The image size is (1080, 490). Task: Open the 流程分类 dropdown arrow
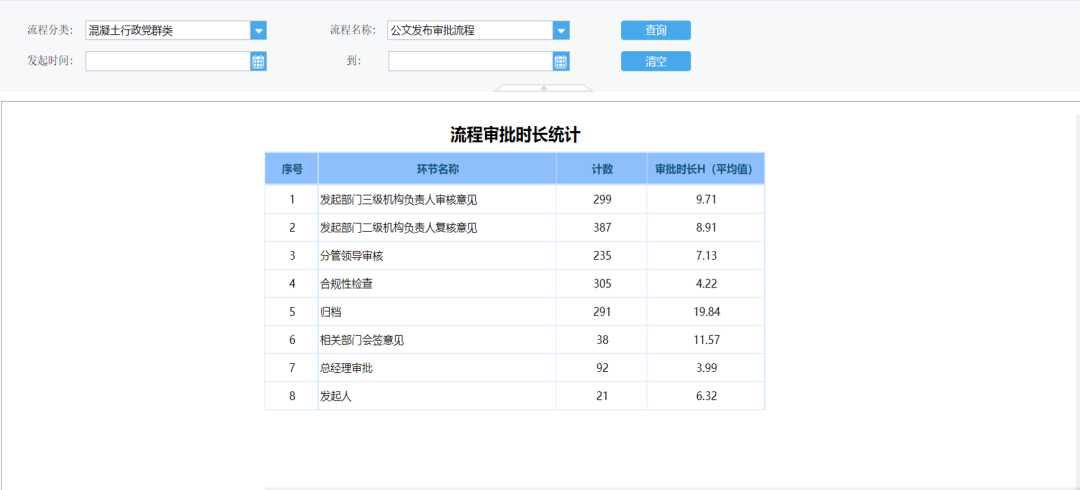click(x=259, y=31)
